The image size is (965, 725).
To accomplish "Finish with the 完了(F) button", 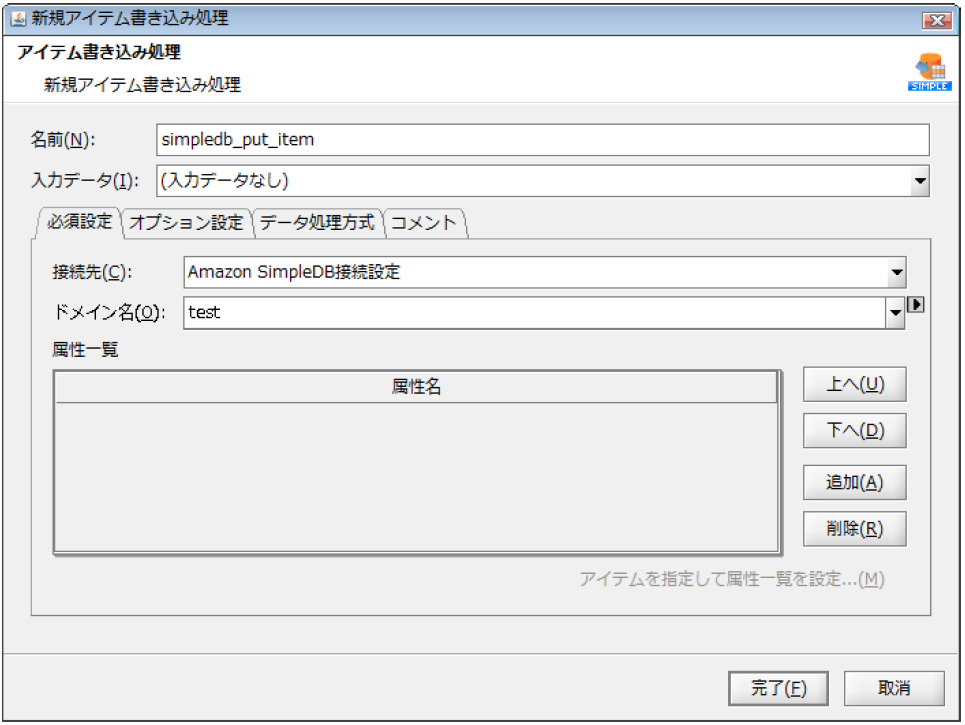I will coord(779,688).
